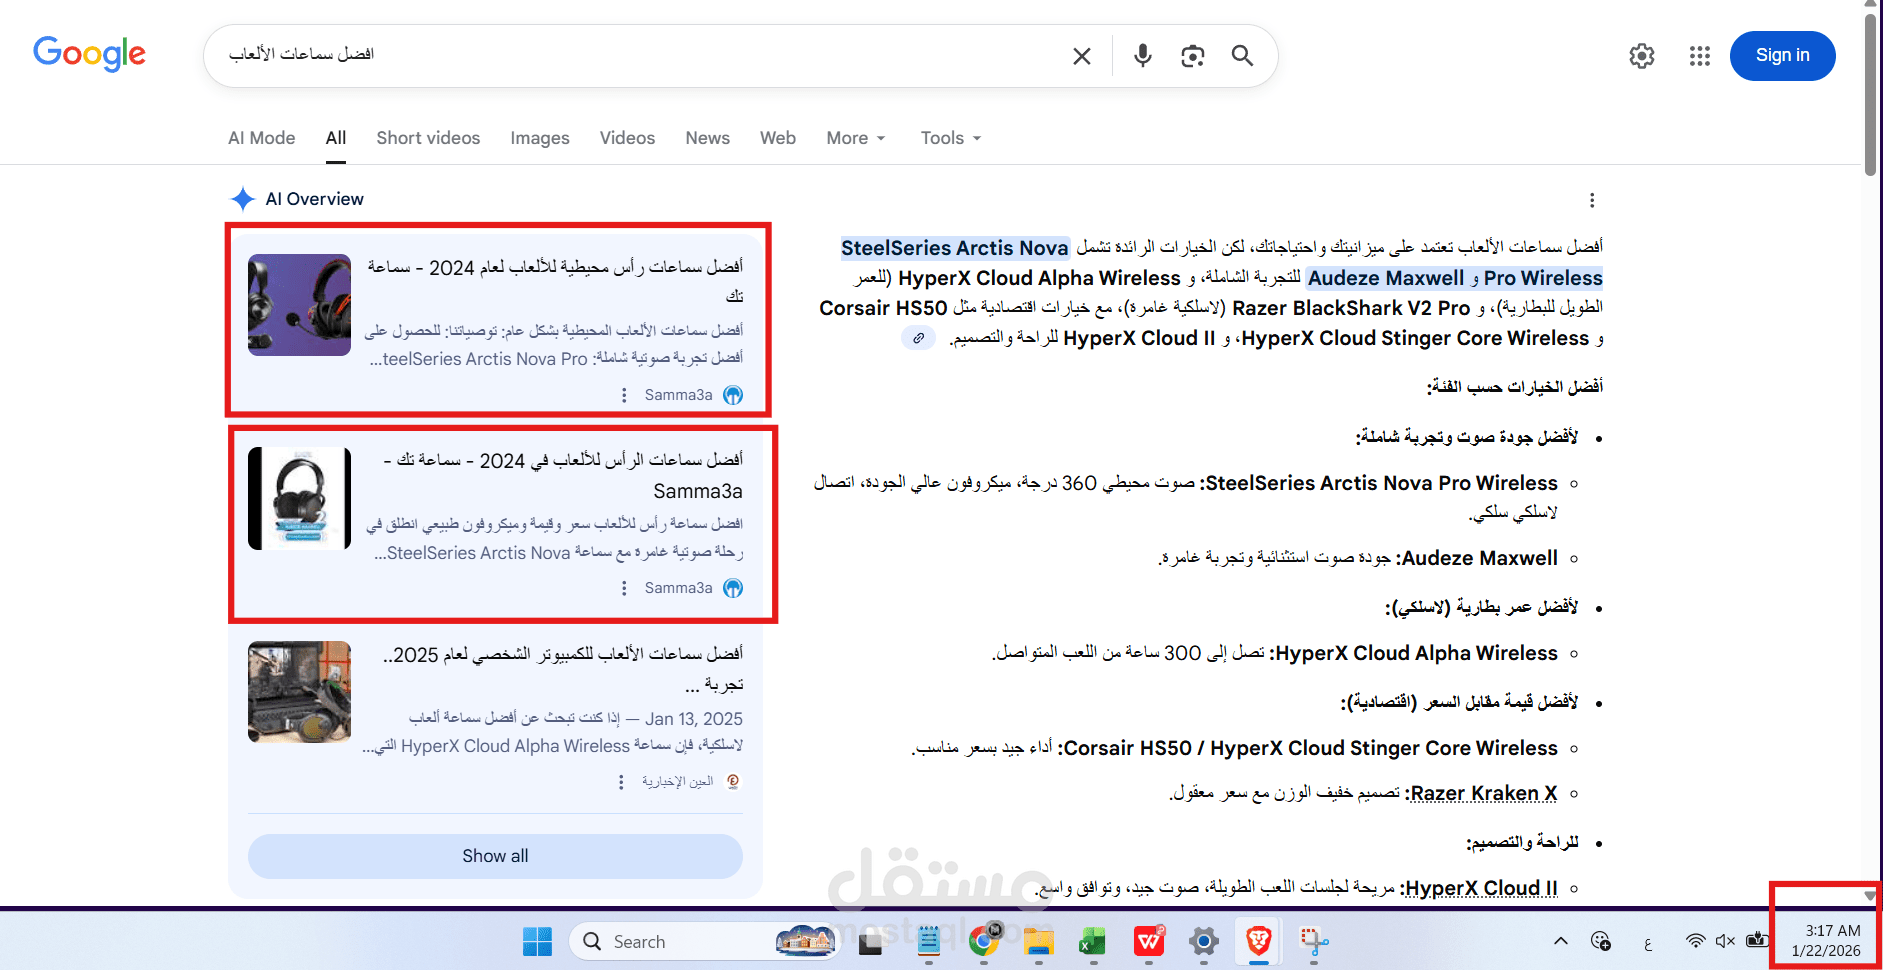Submit search using the magnifier icon
This screenshot has height=970, width=1883.
(x=1242, y=56)
